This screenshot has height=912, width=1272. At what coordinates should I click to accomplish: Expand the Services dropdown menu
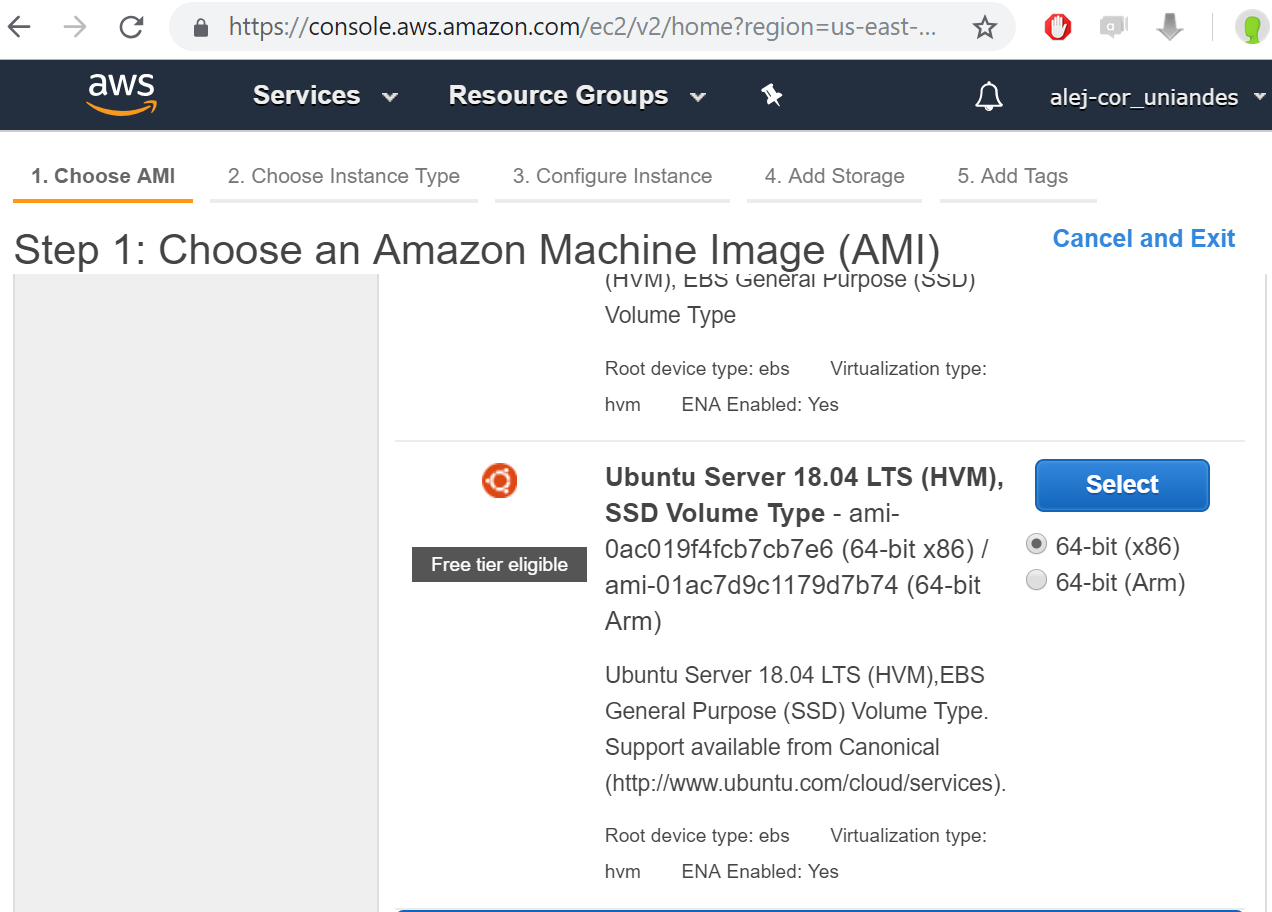(x=325, y=95)
